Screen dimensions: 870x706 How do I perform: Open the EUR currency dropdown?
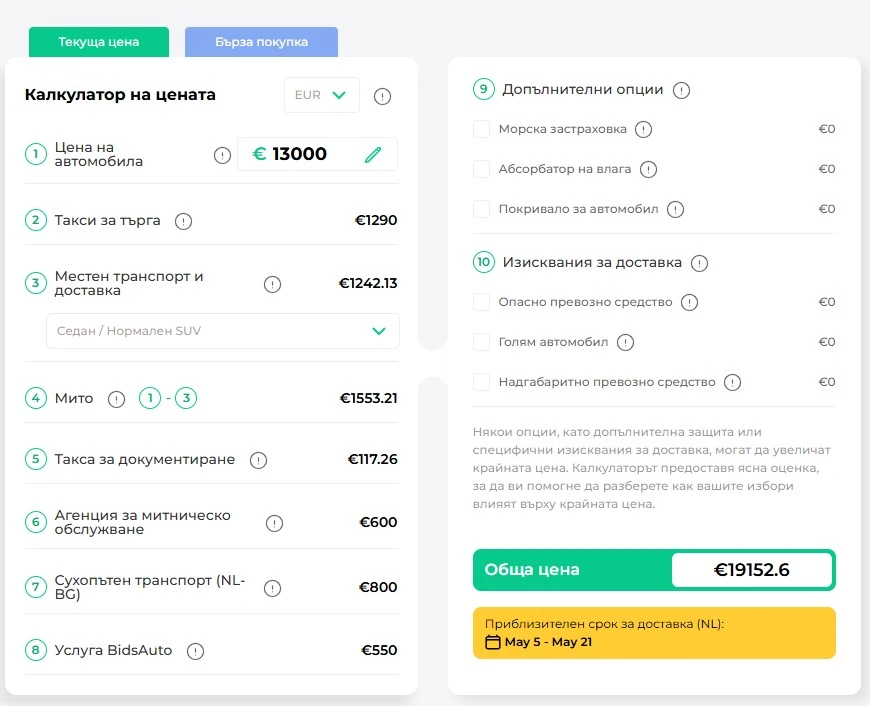pos(321,95)
